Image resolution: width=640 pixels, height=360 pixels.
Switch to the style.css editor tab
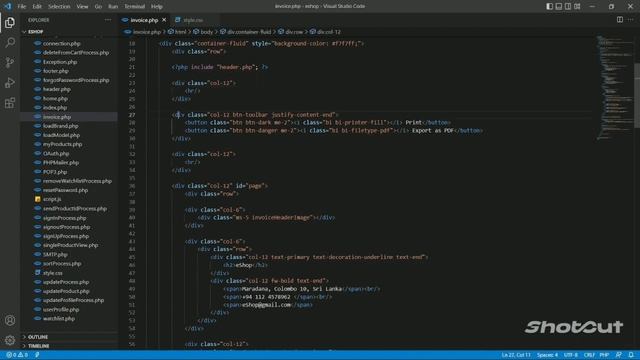tap(193, 20)
